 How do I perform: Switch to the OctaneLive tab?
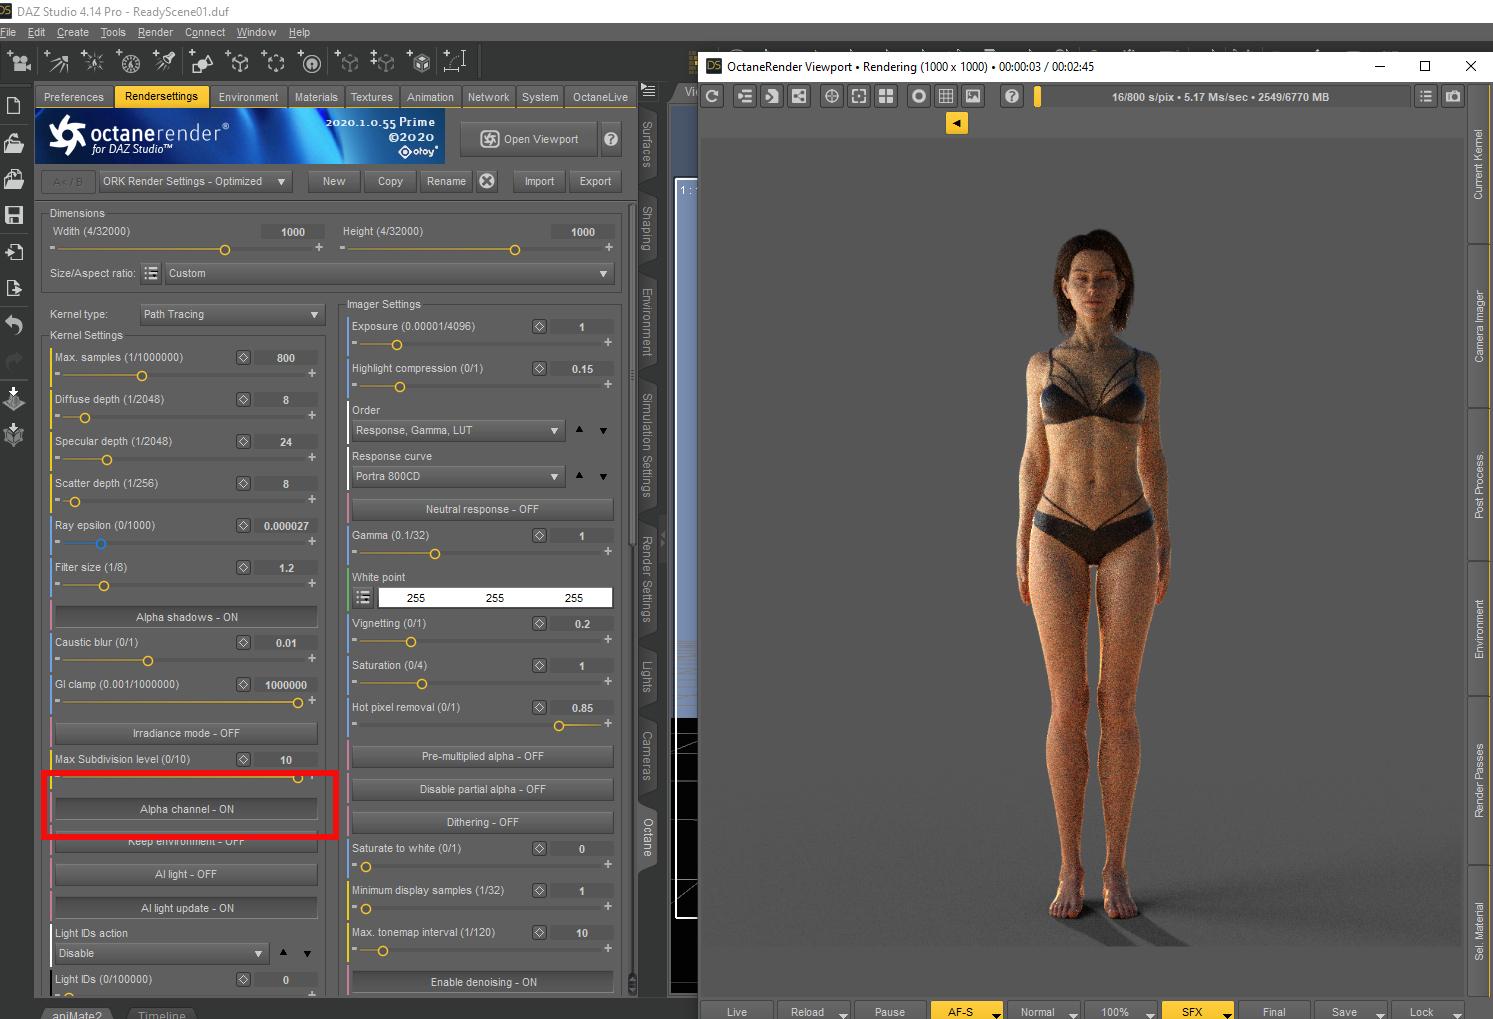[x=600, y=97]
